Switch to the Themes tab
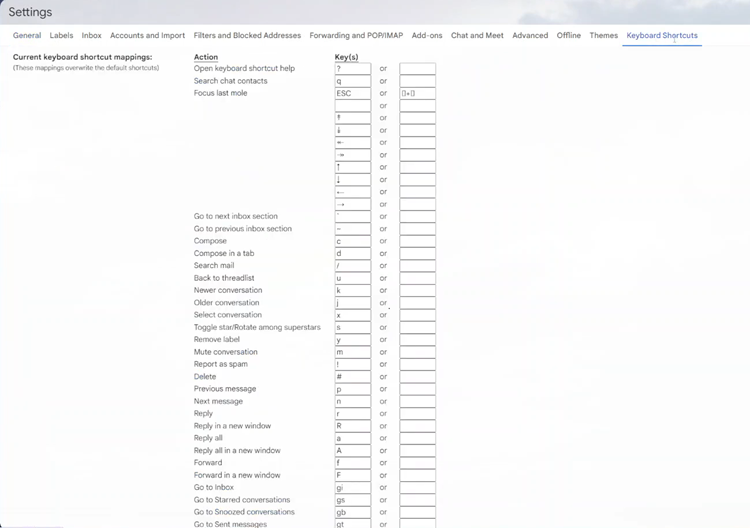The image size is (750, 528). click(603, 36)
